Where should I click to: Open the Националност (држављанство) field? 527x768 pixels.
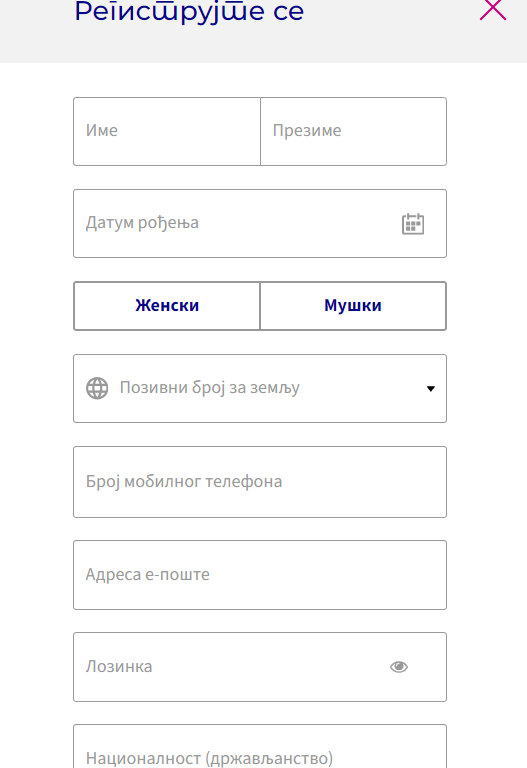[260, 746]
